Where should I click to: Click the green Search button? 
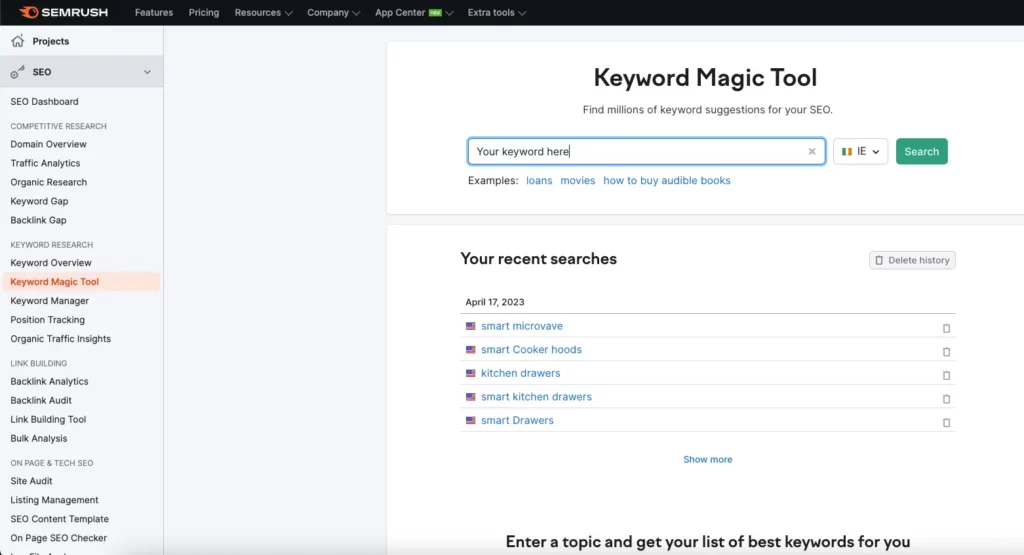pos(921,151)
